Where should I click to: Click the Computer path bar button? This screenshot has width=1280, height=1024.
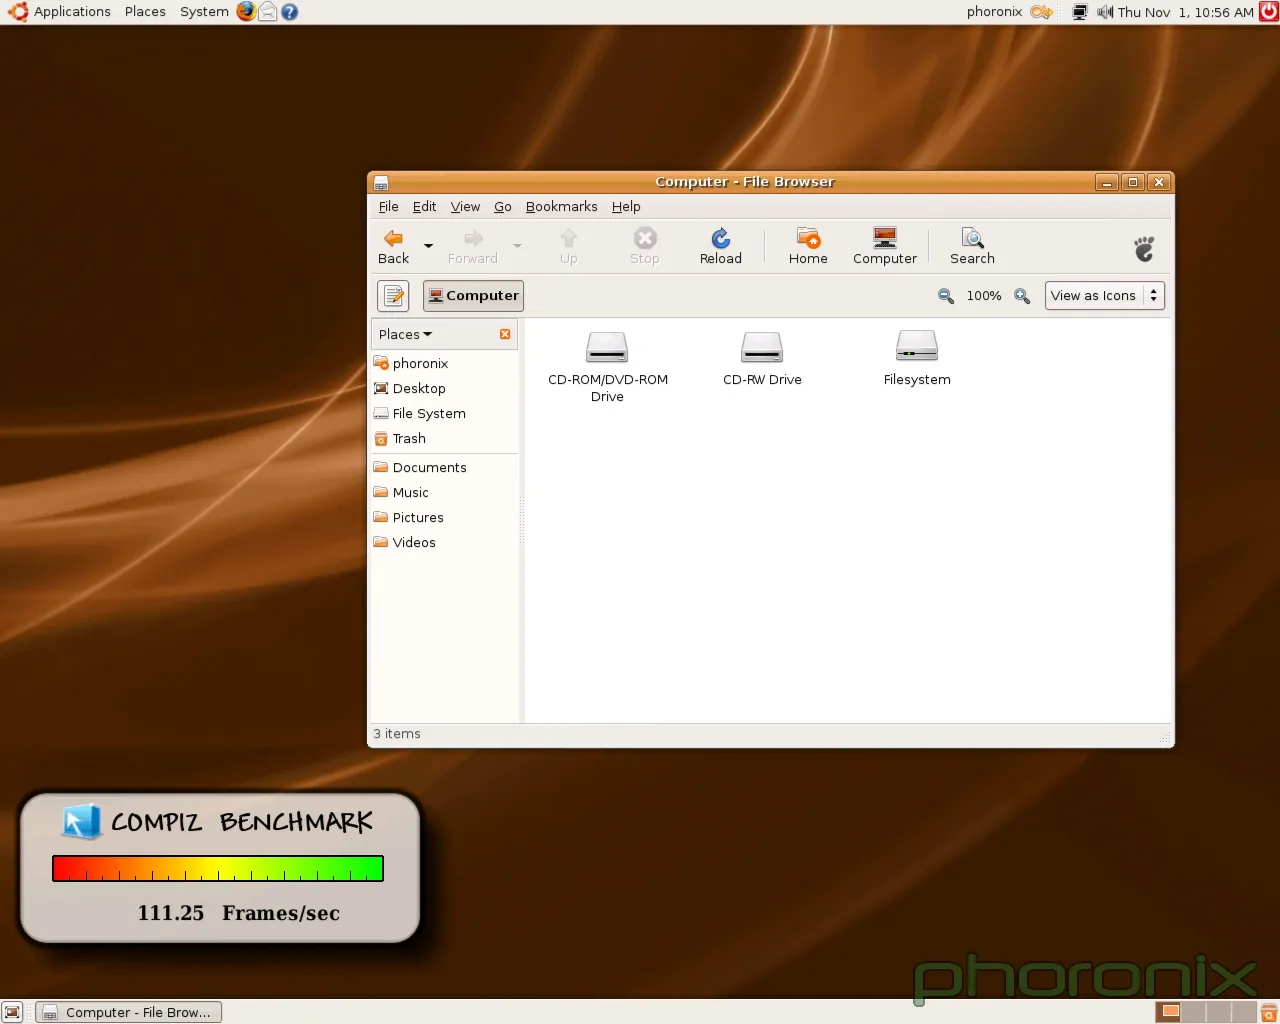(x=473, y=296)
